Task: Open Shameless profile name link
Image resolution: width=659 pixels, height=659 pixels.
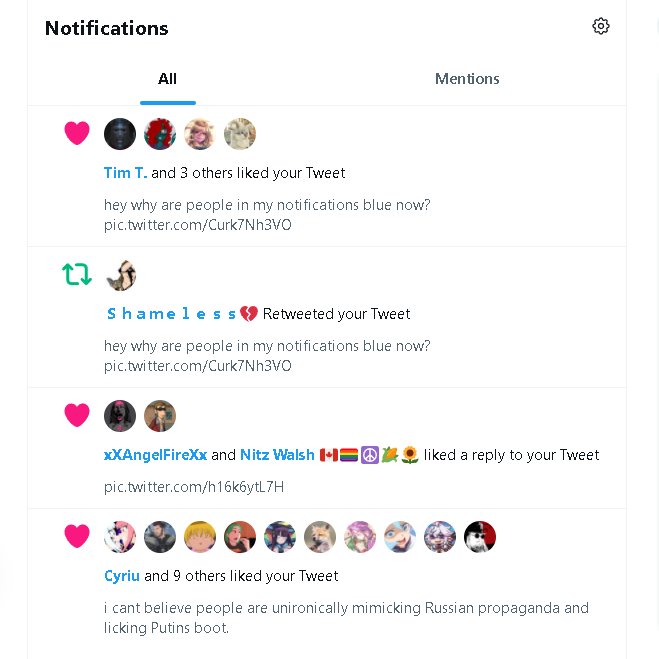Action: pyautogui.click(x=182, y=314)
